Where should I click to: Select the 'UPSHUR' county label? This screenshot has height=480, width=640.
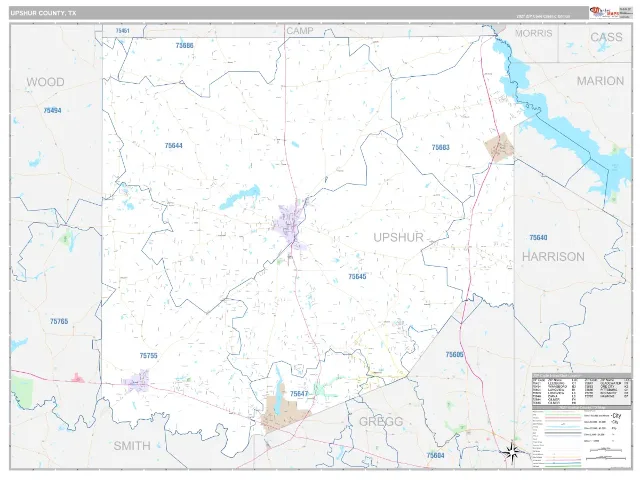coord(398,237)
